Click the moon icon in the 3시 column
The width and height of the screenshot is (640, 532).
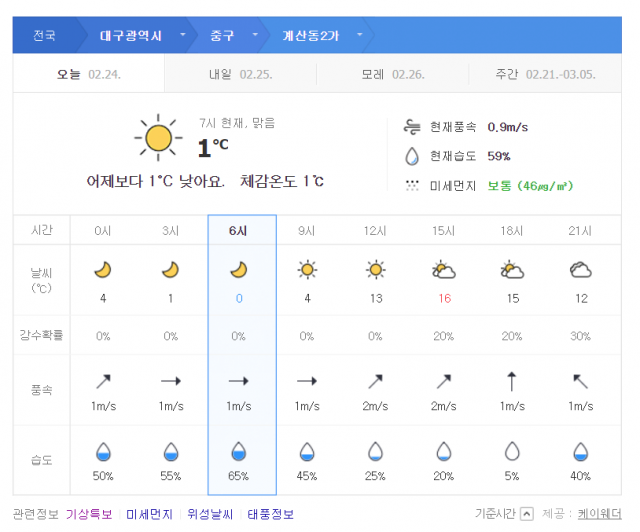pyautogui.click(x=171, y=270)
